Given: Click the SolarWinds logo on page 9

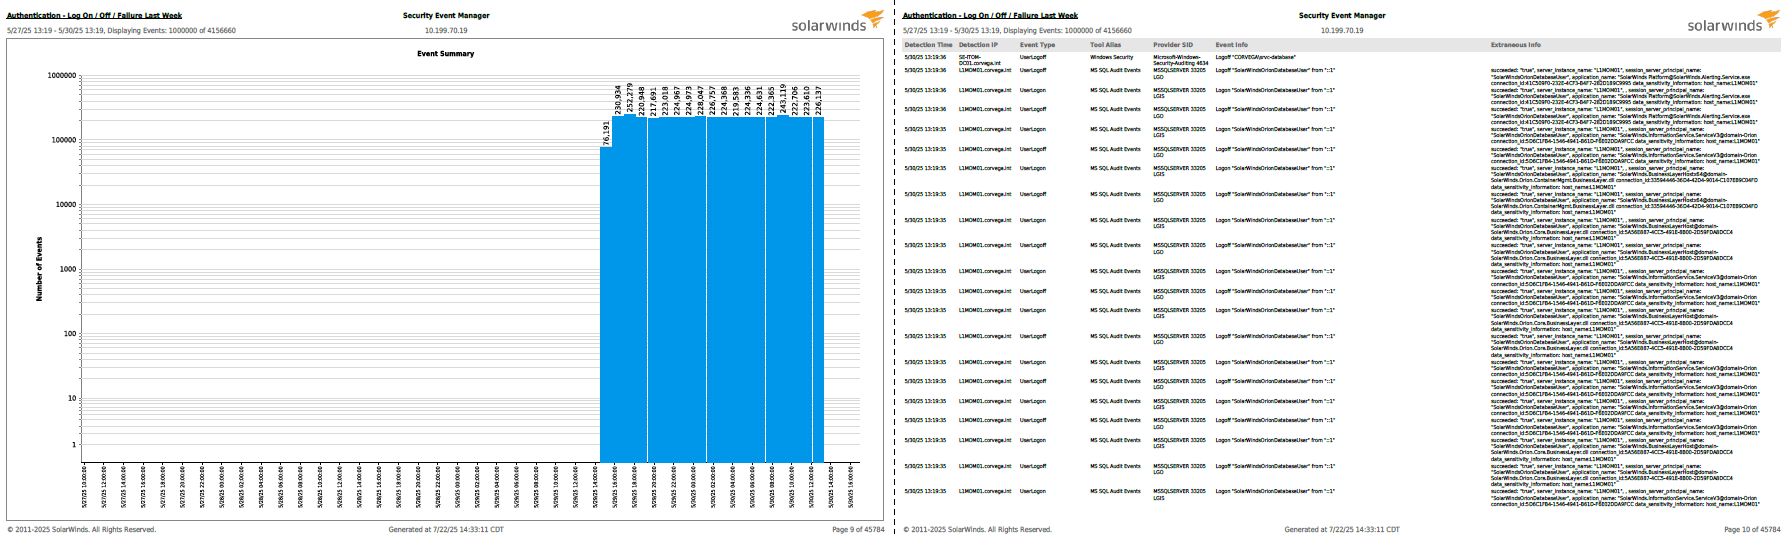Looking at the screenshot, I should pos(838,22).
